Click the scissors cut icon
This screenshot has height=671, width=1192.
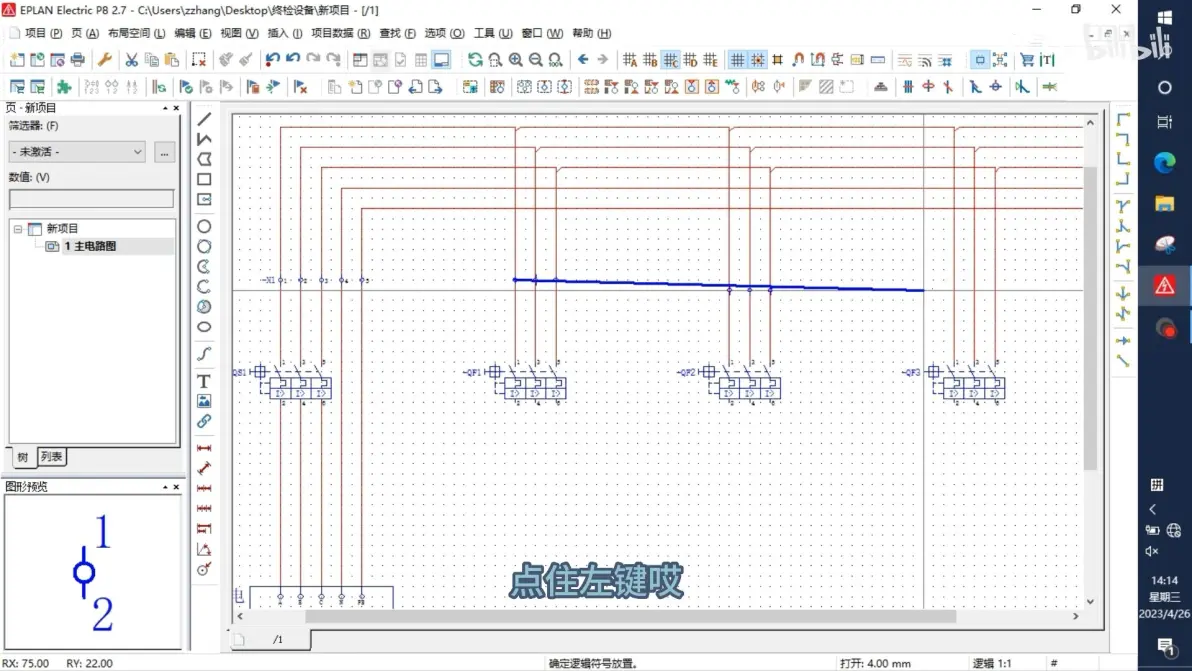[x=132, y=59]
